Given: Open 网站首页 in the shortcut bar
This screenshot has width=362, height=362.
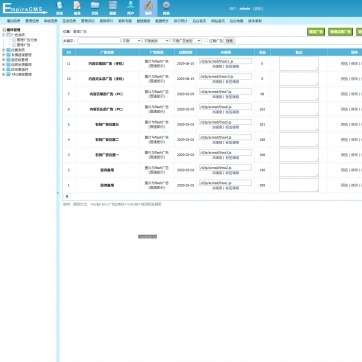Looking at the screenshot, I should [218, 21].
